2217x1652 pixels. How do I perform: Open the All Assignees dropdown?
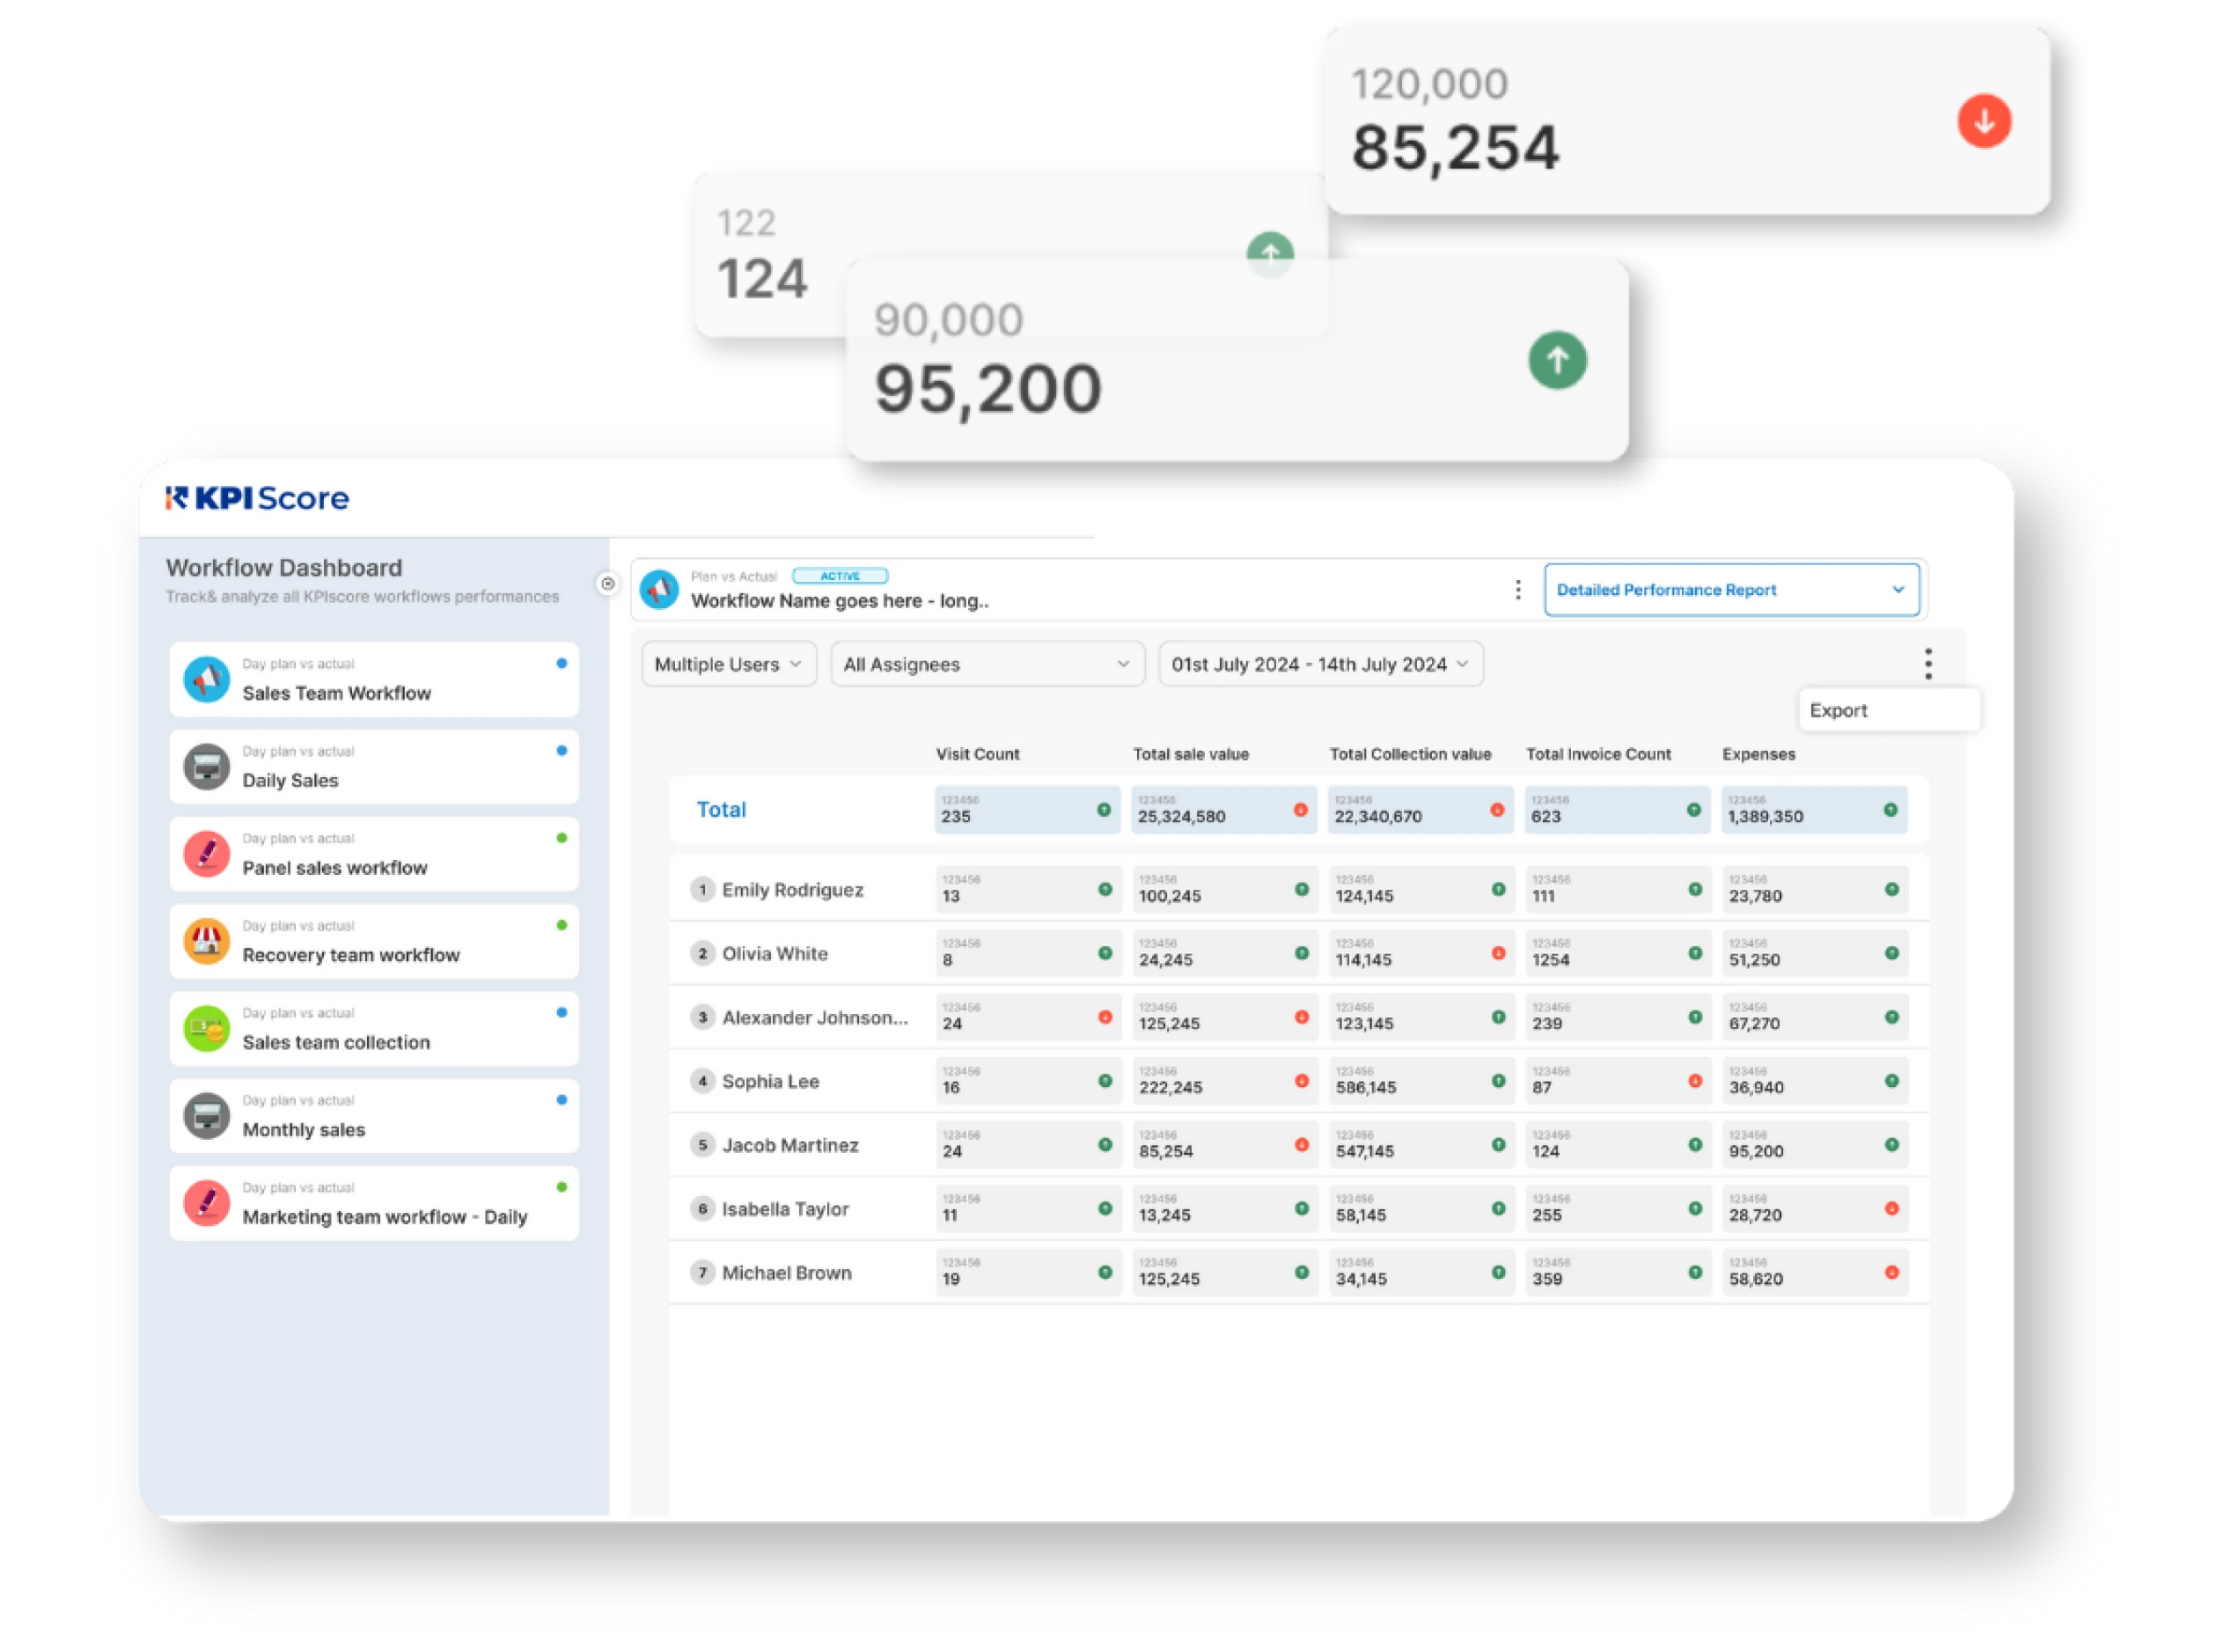click(987, 664)
